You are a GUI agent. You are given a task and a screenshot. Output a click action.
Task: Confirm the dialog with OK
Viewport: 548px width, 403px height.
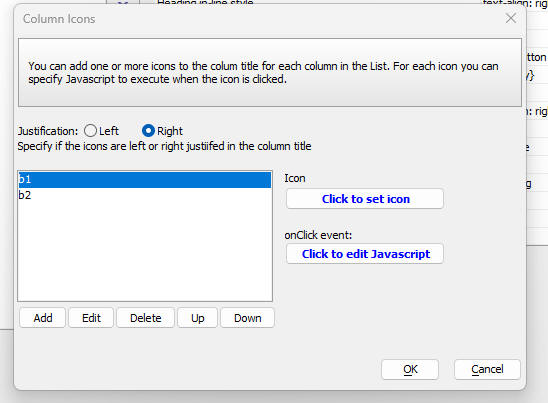(410, 369)
